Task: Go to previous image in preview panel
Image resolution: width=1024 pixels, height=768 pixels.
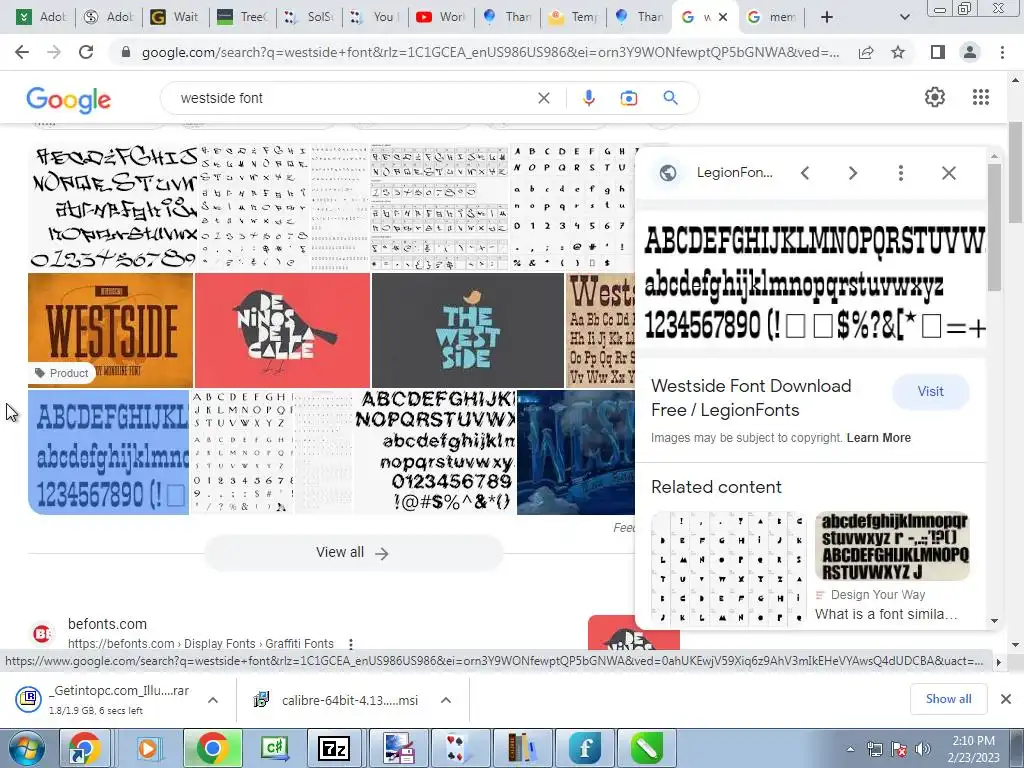Action: 805,173
